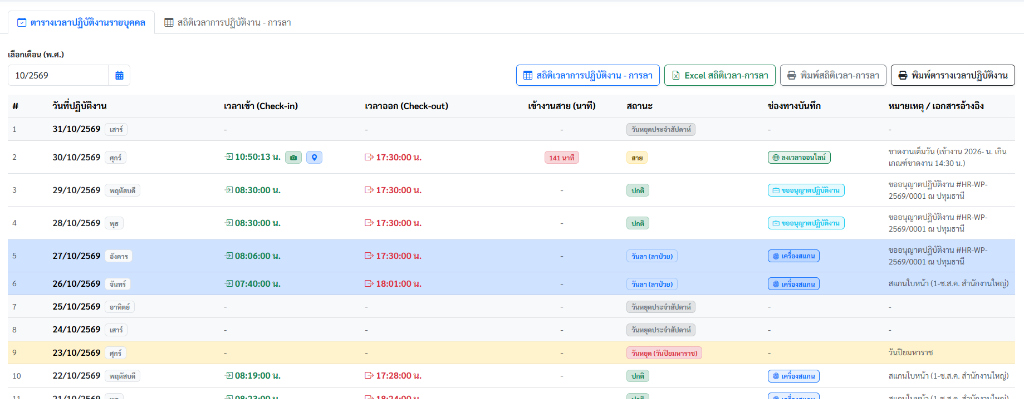Click the เวลาออก (Check-out) column header

click(x=406, y=106)
